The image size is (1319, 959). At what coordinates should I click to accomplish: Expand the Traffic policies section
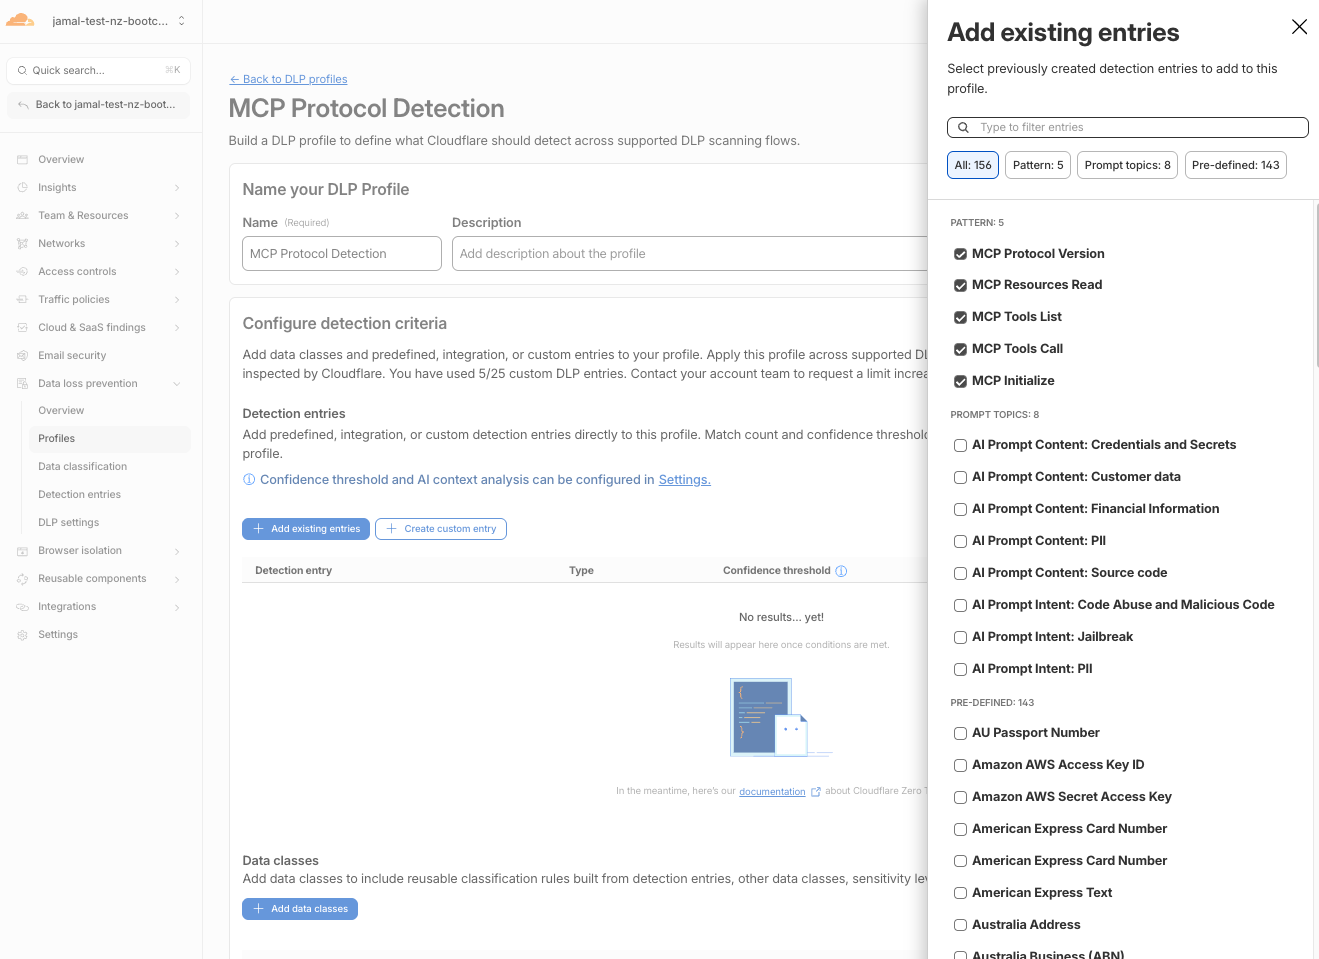pos(177,300)
